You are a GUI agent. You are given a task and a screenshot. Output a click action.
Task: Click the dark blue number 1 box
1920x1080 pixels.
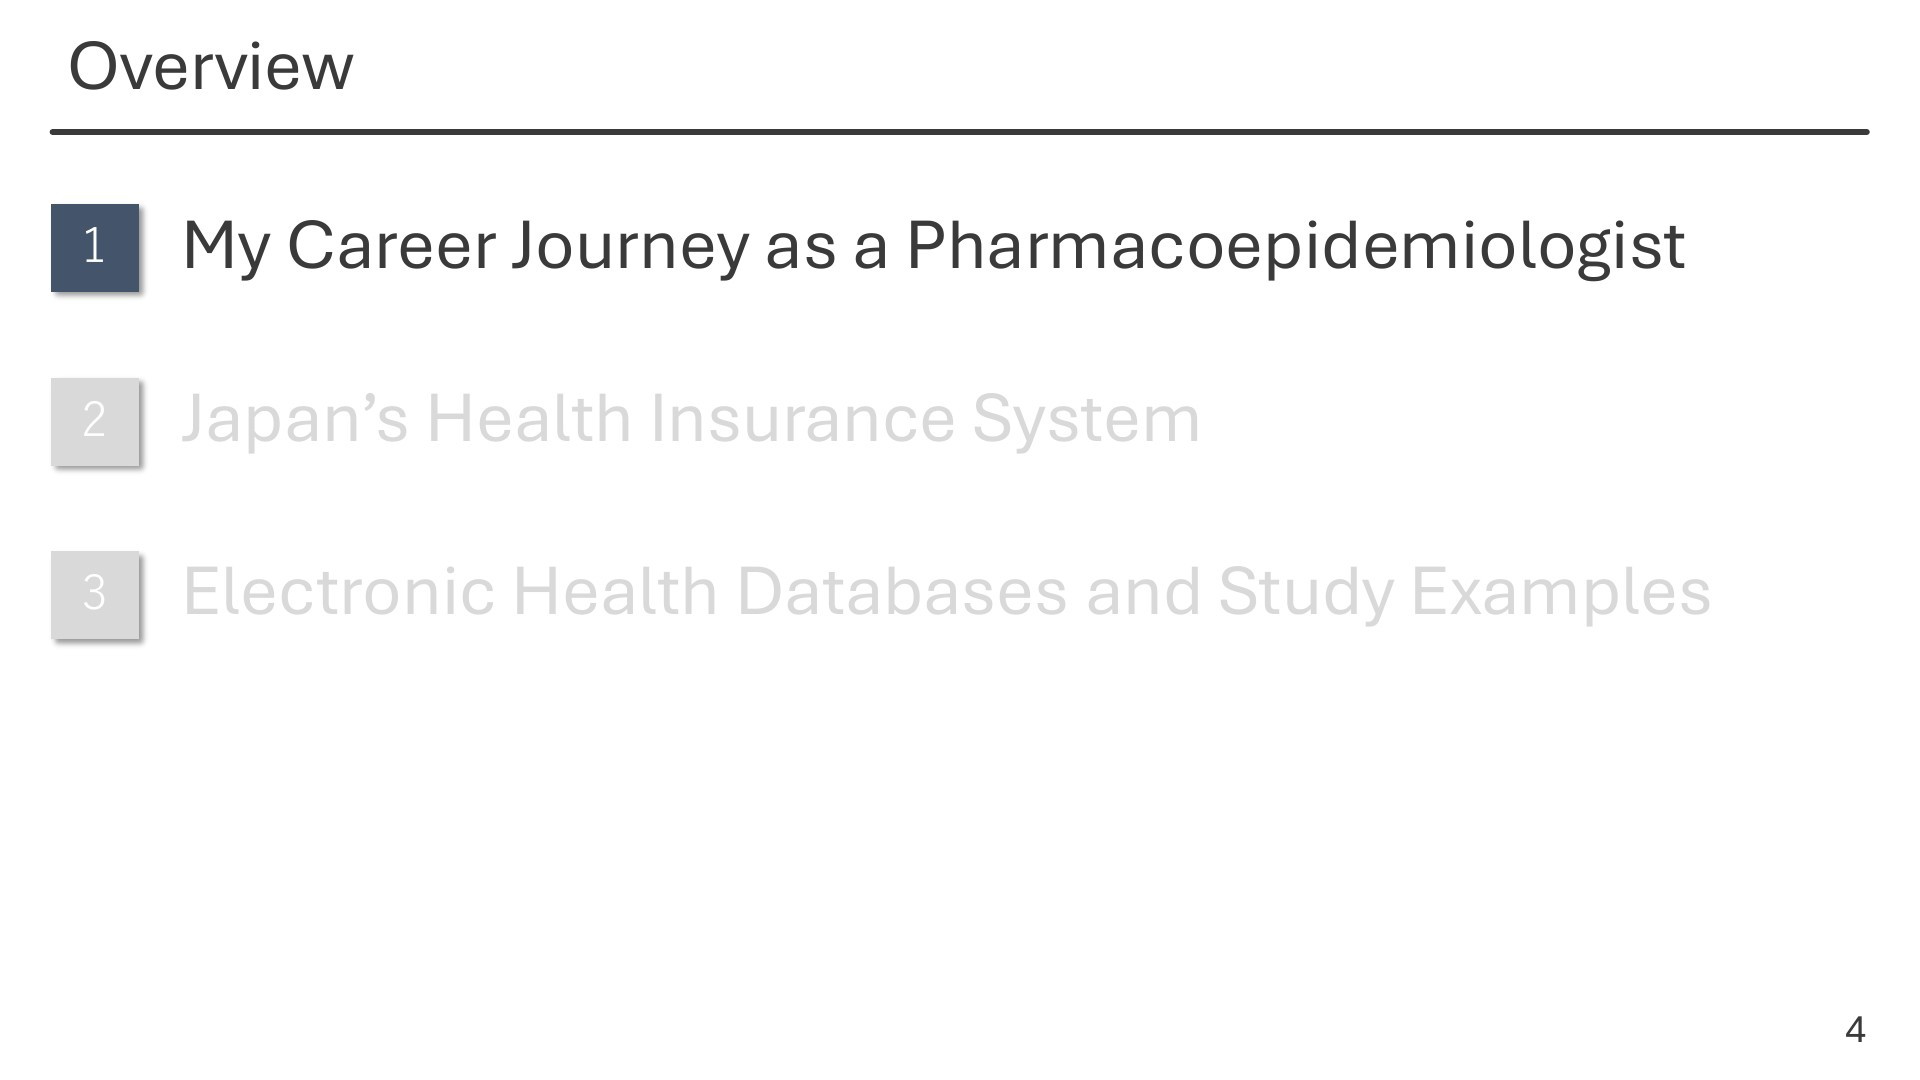[x=95, y=248]
